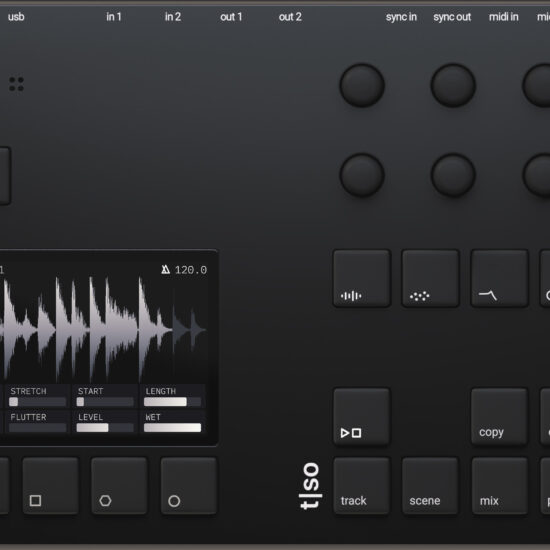Hit the play/stop pad button
550x550 pixels.
[x=362, y=416]
